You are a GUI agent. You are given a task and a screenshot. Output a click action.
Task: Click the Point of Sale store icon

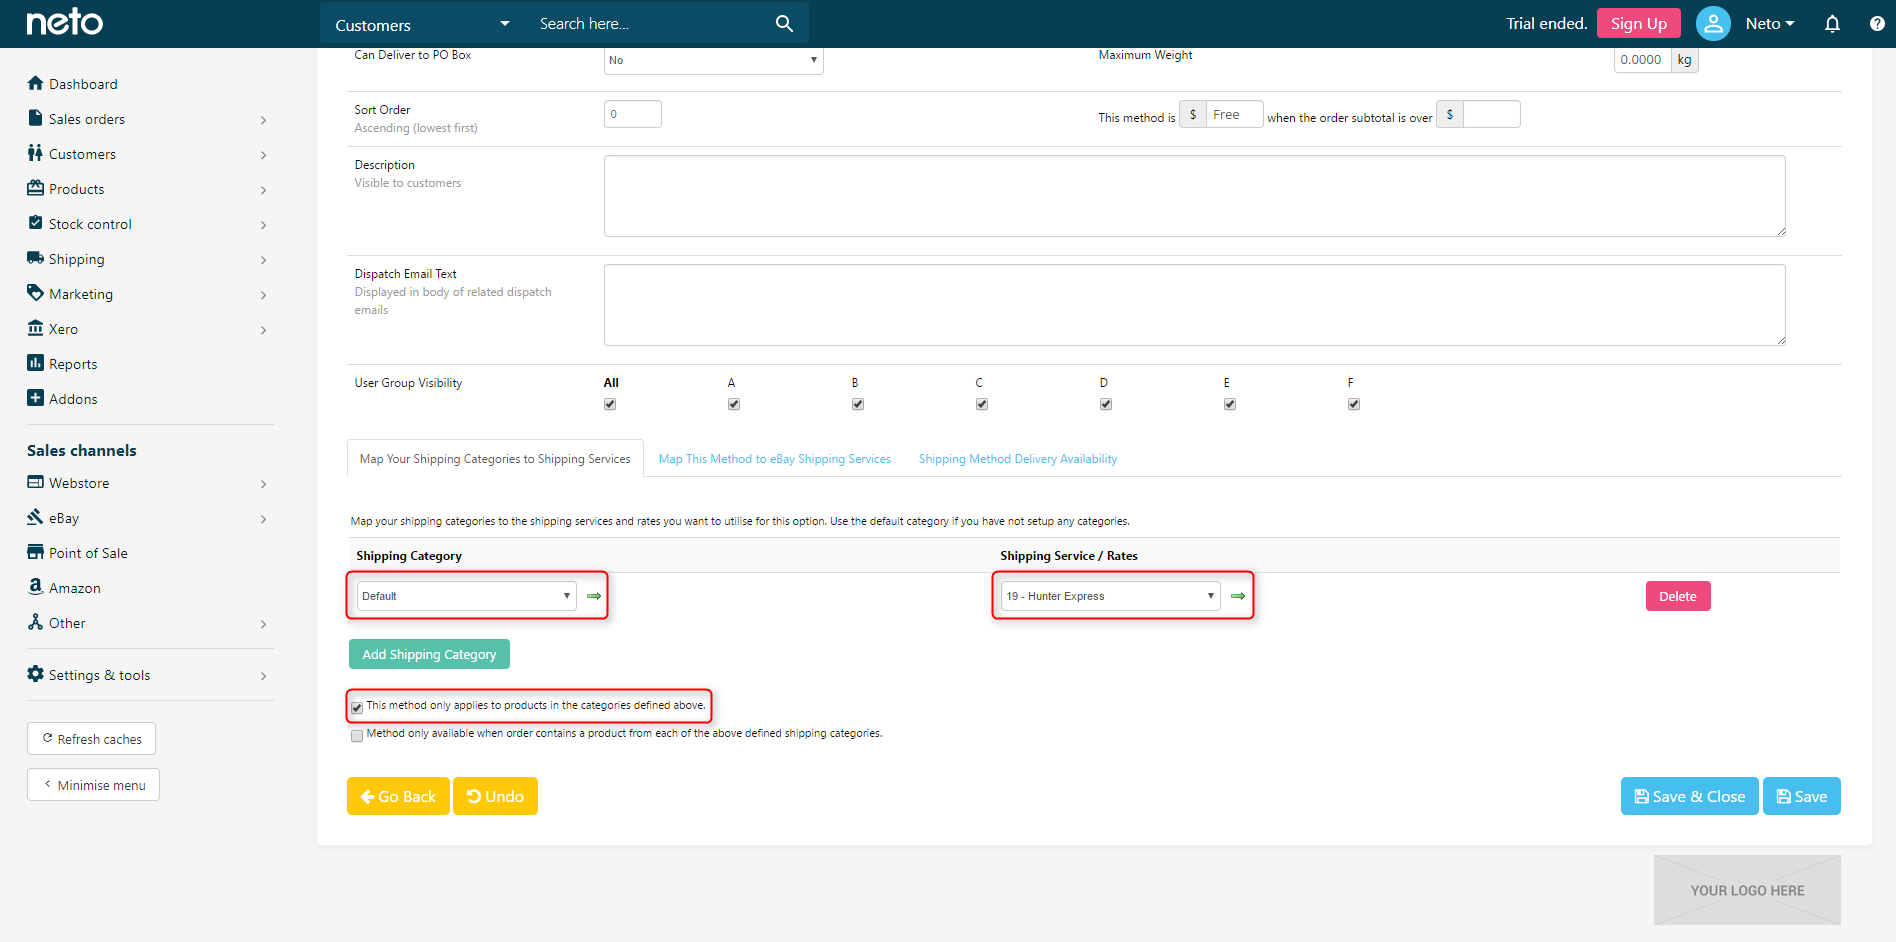[x=36, y=552]
